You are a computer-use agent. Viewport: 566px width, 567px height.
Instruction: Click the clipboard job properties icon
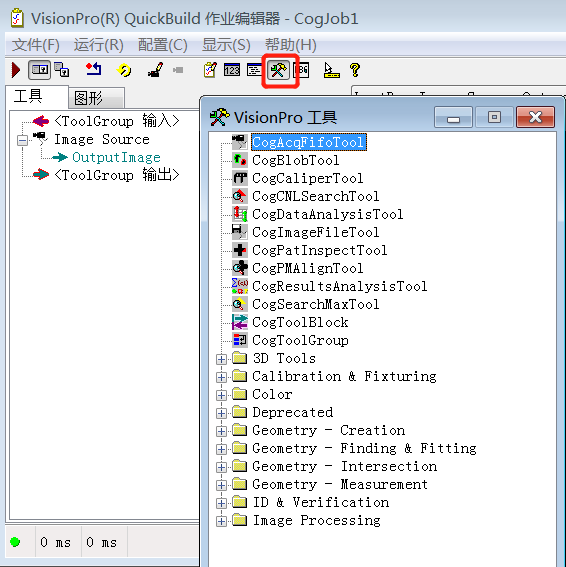coord(210,70)
